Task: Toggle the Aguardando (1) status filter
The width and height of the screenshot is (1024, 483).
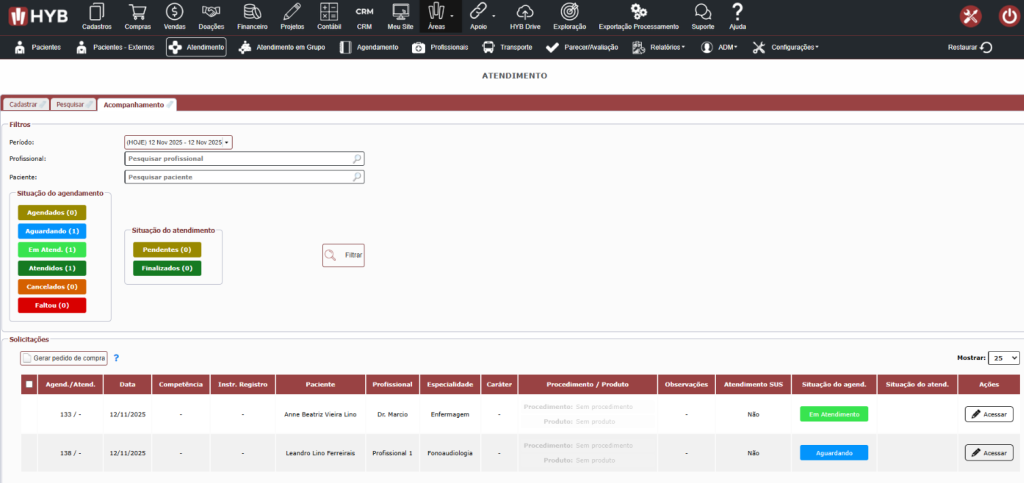Action: [52, 231]
